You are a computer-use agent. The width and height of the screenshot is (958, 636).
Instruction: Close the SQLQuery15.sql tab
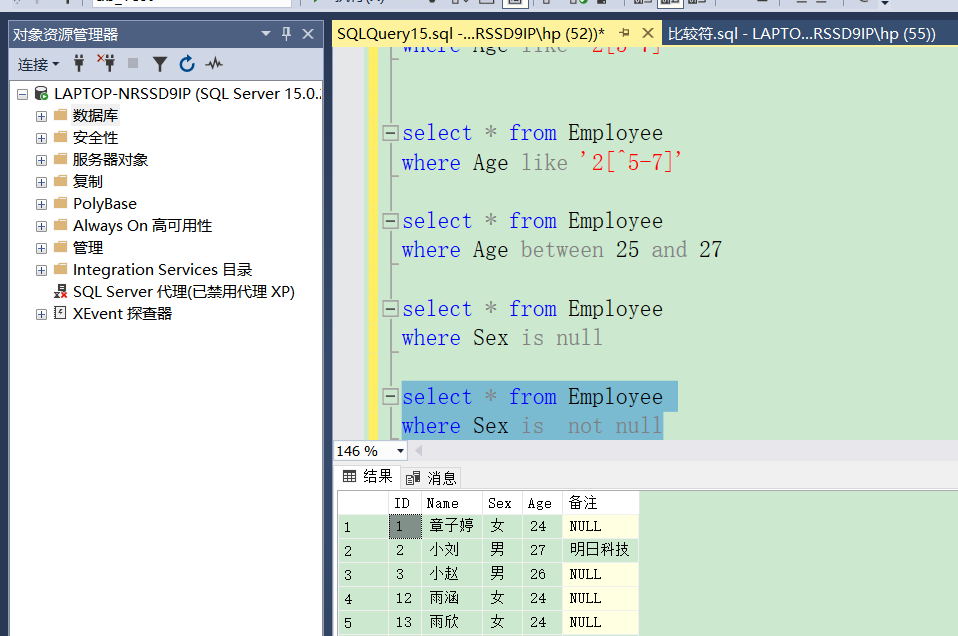(648, 33)
